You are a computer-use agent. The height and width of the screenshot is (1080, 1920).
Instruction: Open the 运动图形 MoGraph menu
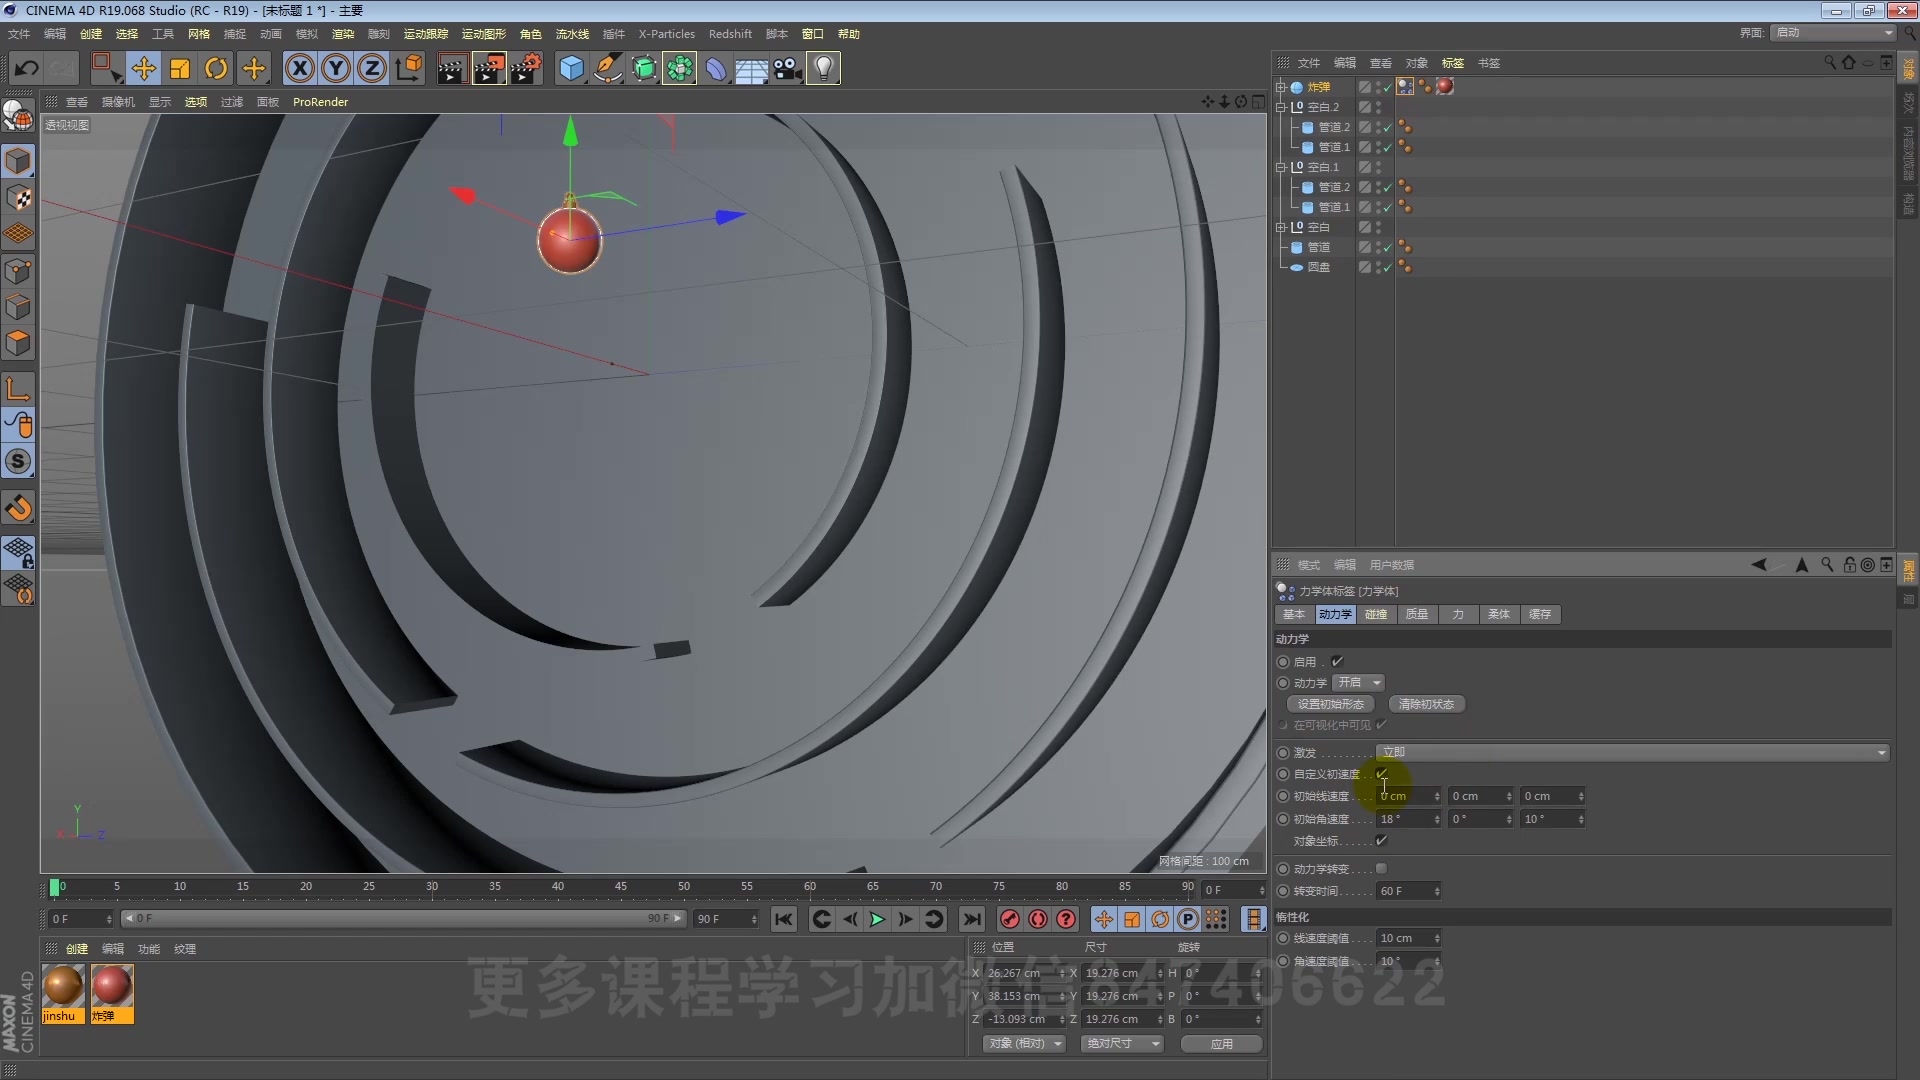pos(483,34)
